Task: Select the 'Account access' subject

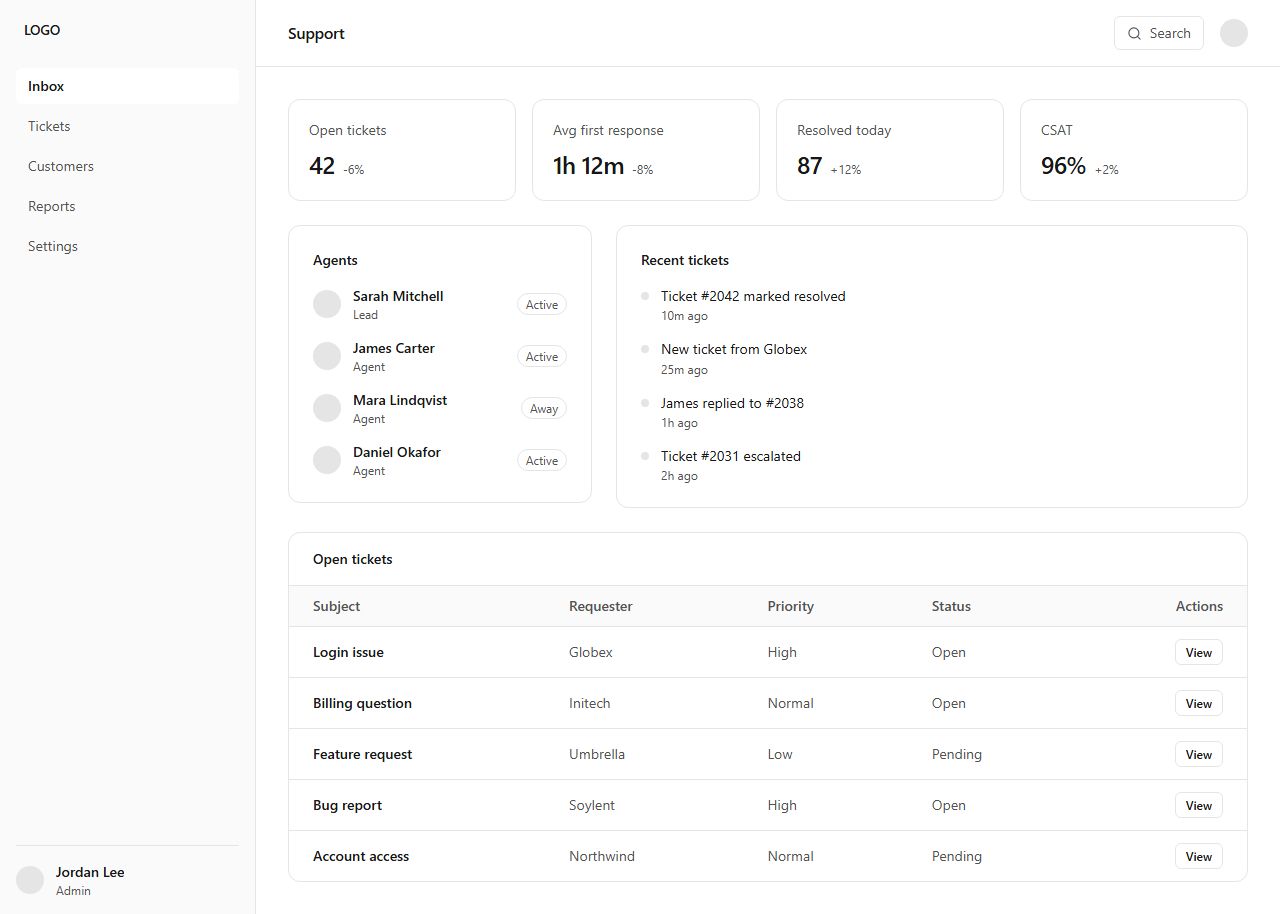Action: (x=361, y=856)
